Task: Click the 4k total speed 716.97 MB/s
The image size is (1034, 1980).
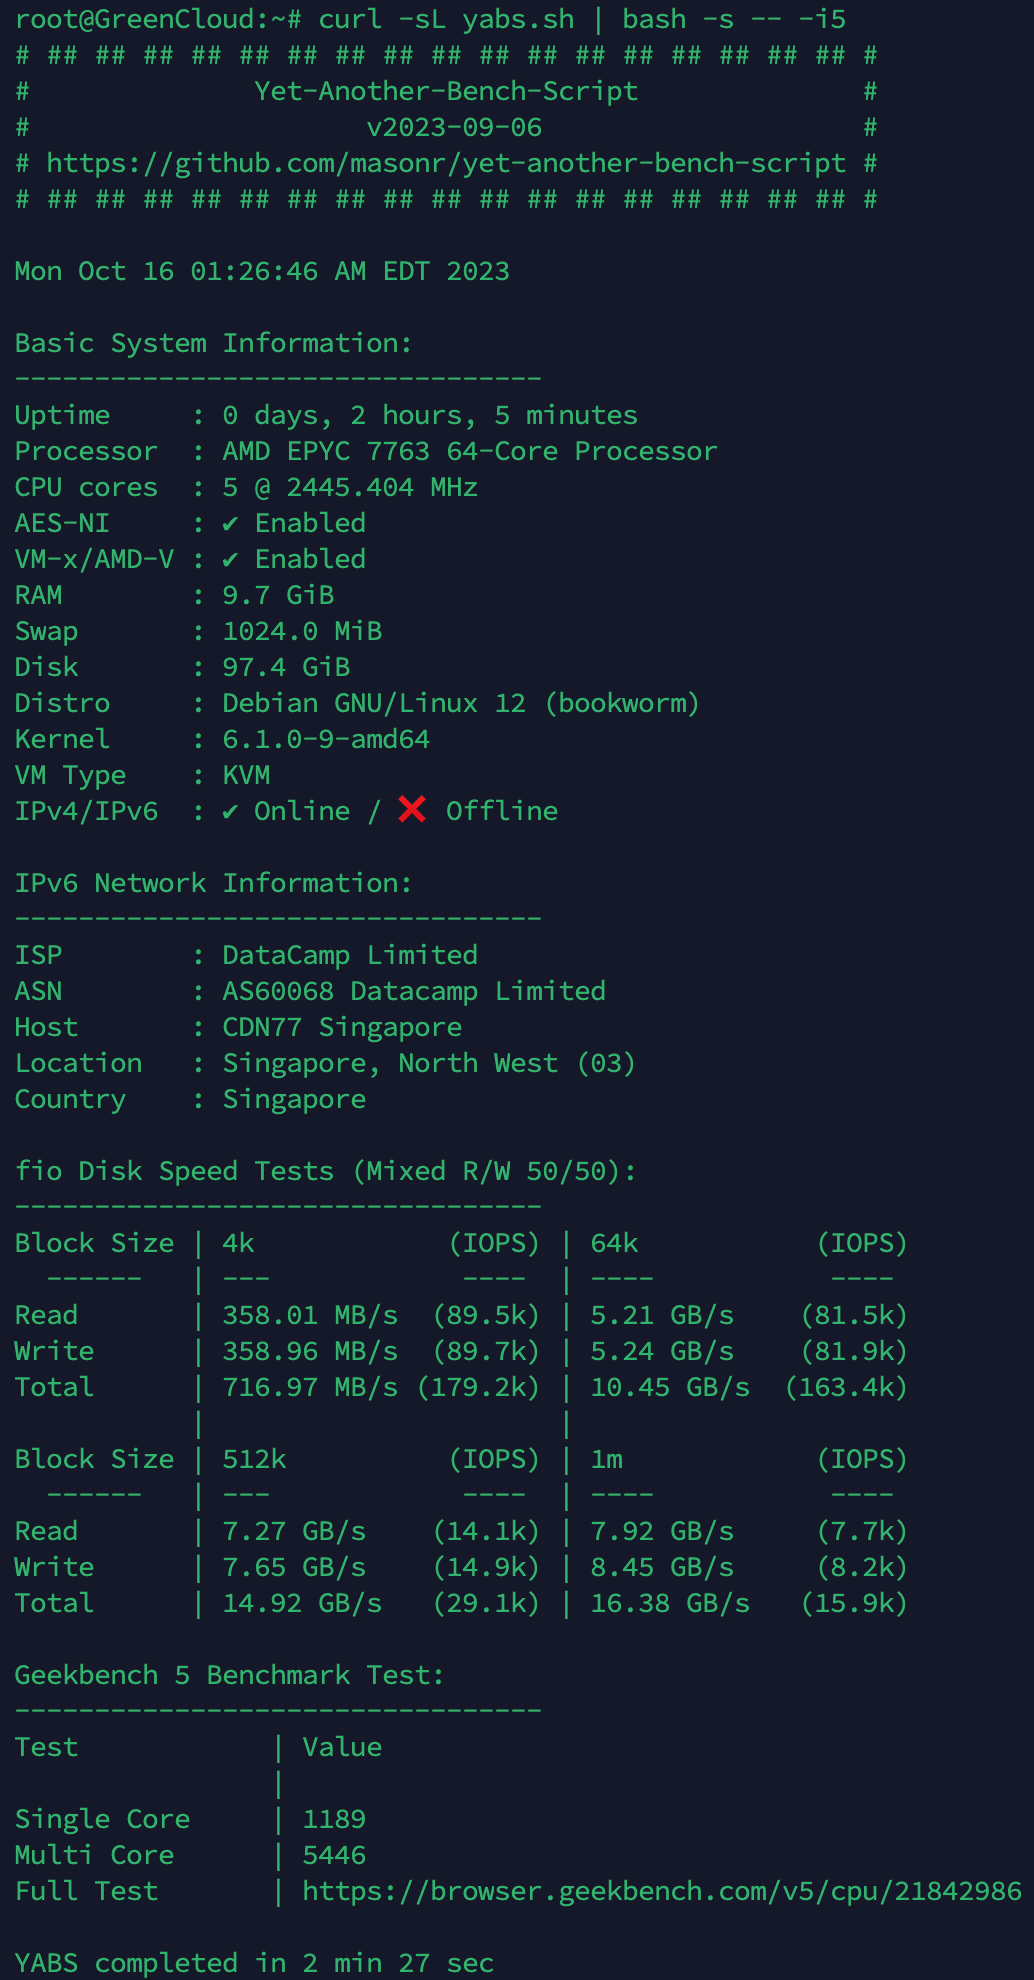Action: tap(310, 1387)
